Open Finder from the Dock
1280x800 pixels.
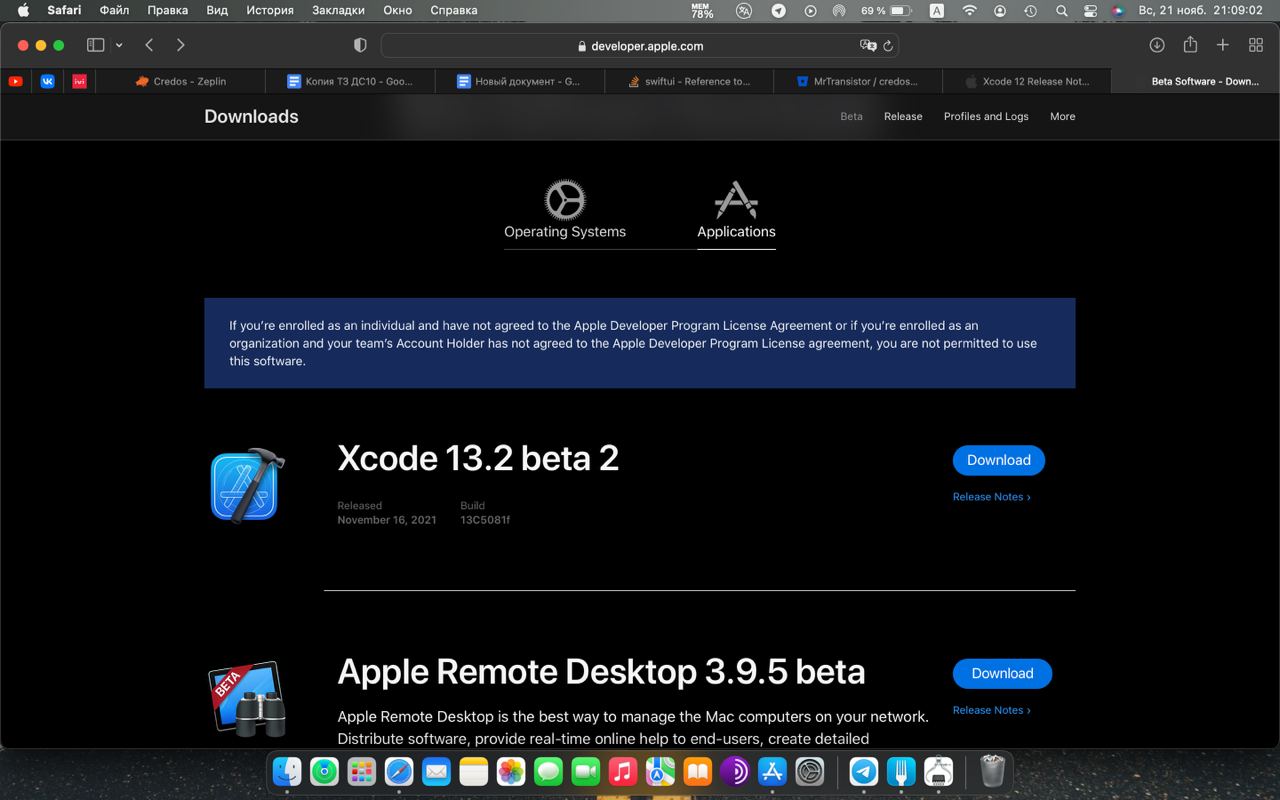(287, 771)
